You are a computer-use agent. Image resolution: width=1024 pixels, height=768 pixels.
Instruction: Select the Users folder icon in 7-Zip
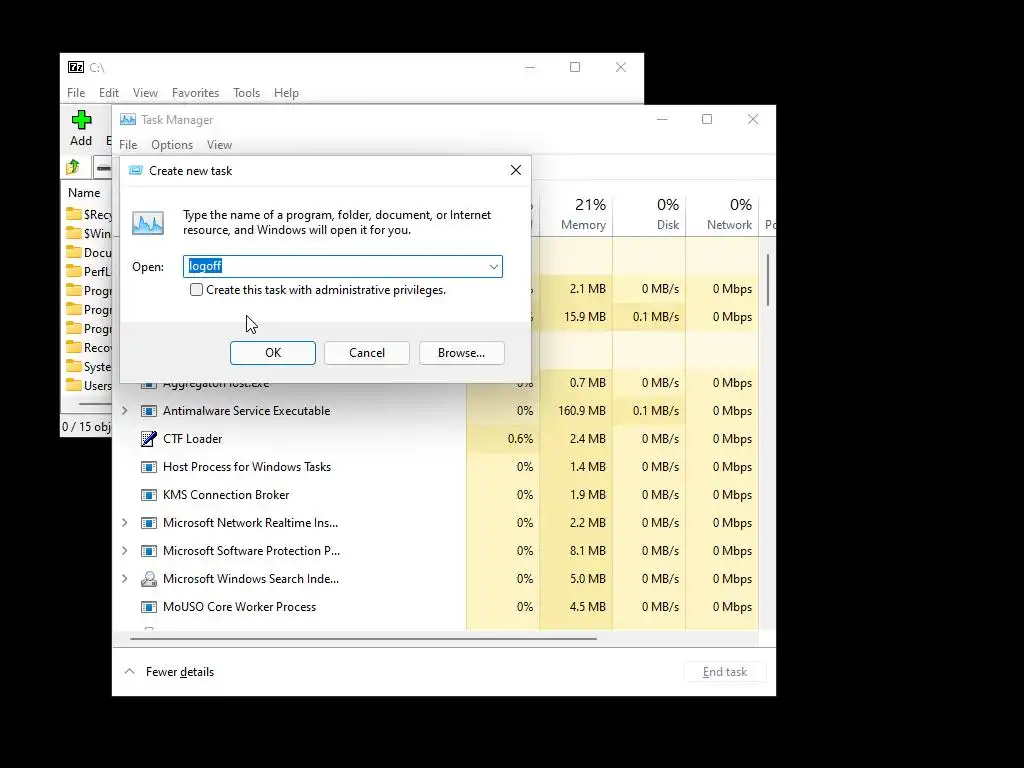point(74,385)
